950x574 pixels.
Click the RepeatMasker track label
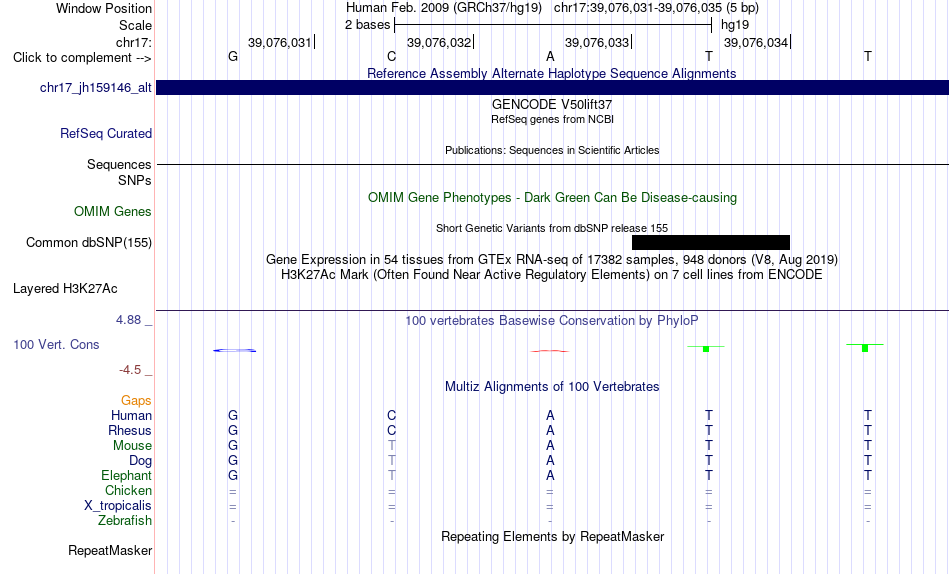pyautogui.click(x=110, y=550)
